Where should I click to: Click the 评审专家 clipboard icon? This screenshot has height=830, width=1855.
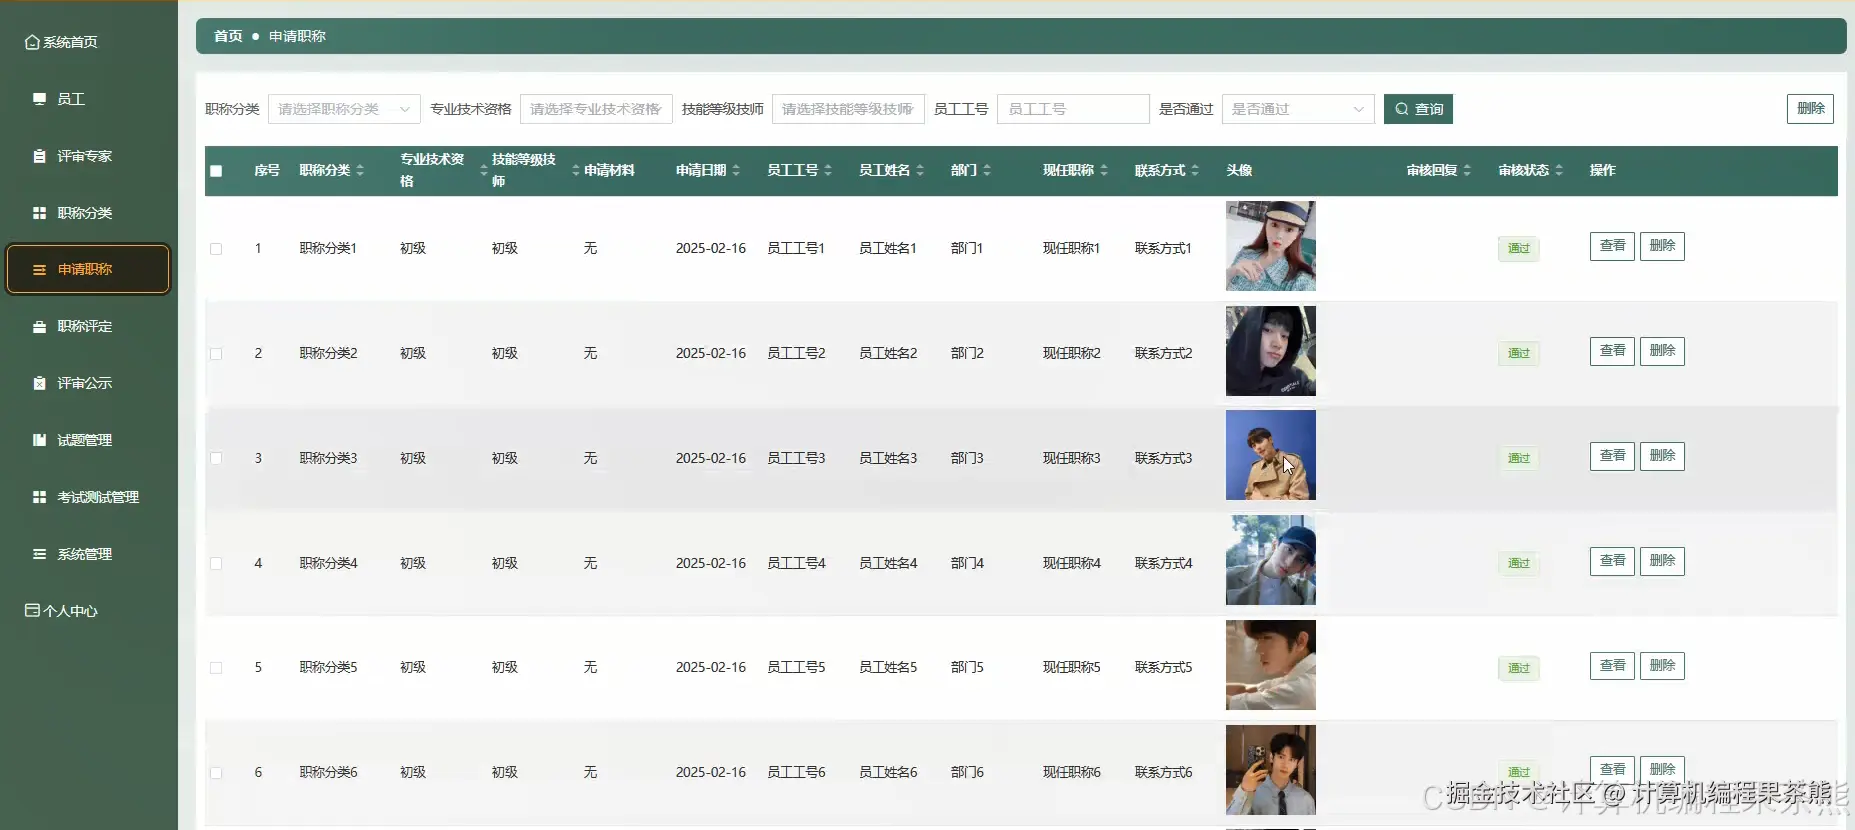(39, 156)
